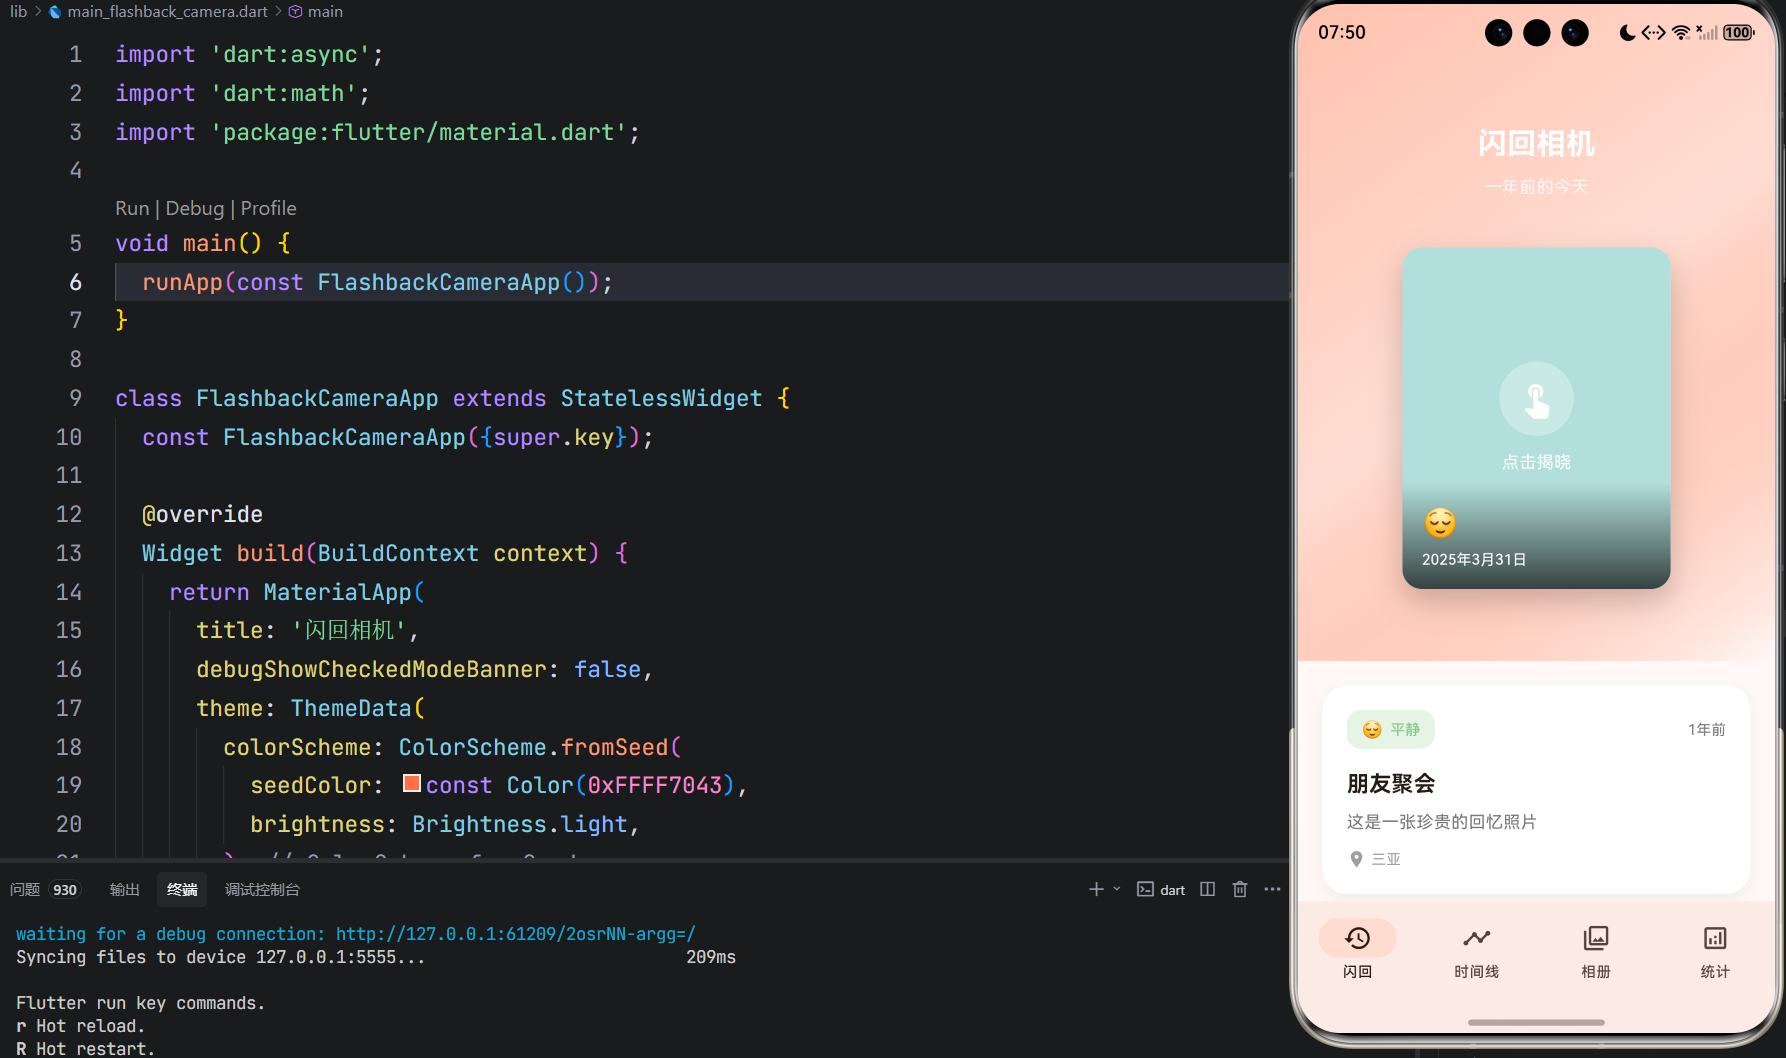Open terminal panel more actions ellipsis
The height and width of the screenshot is (1058, 1786).
(1272, 889)
